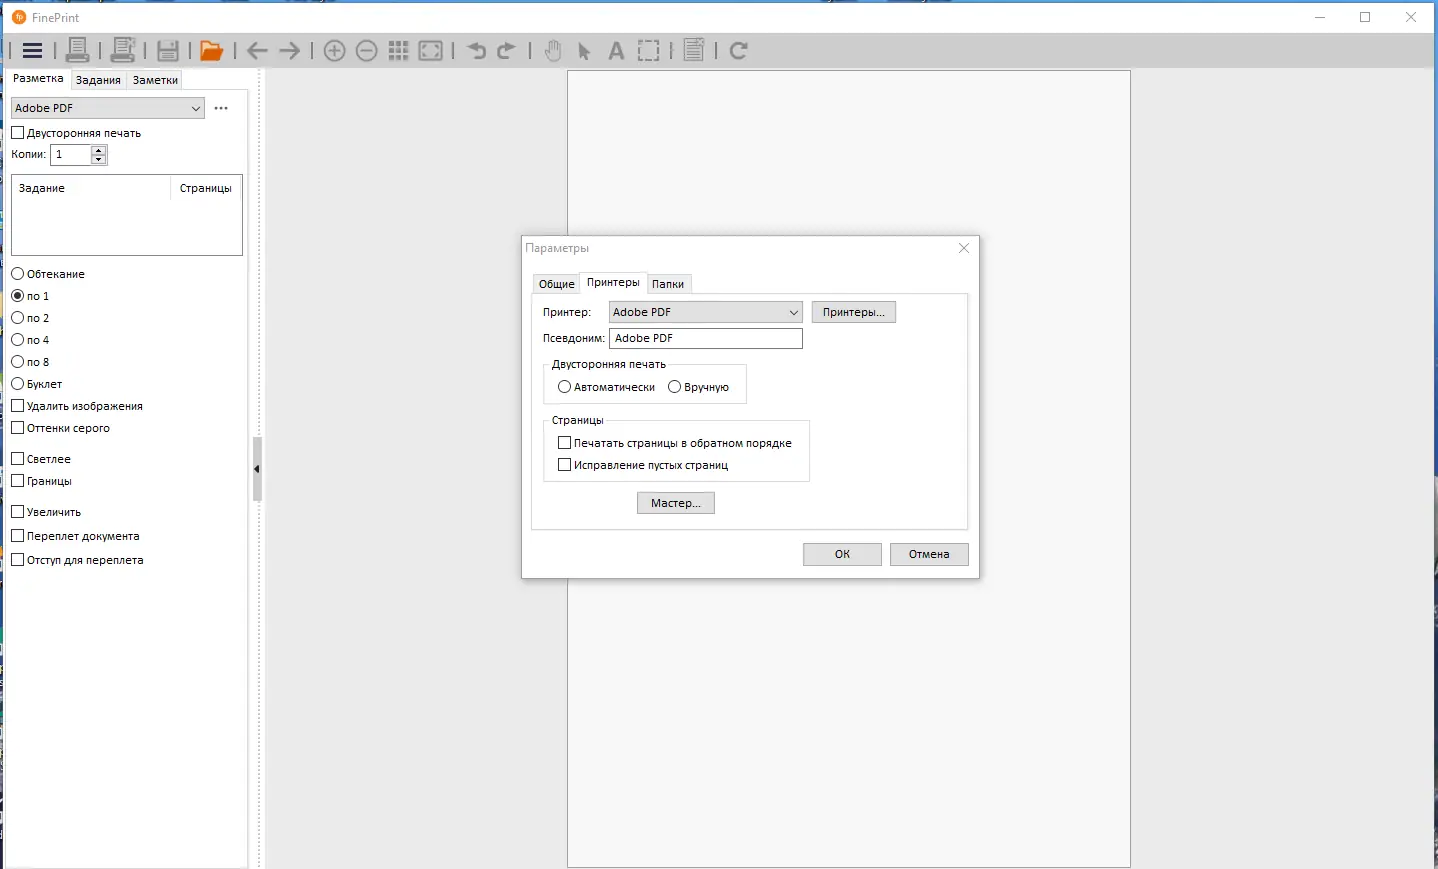Click the refresh circular arrow icon
Viewport: 1438px width, 869px height.
pos(739,51)
